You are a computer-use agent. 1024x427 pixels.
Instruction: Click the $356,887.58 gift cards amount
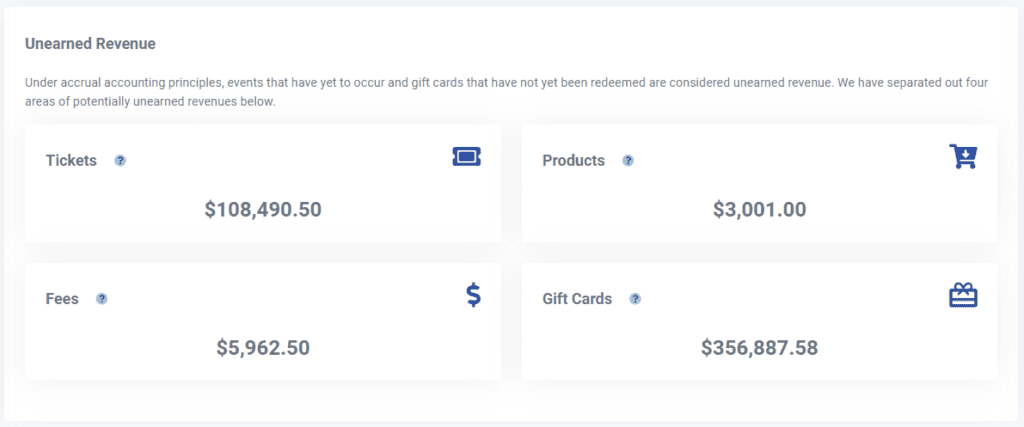click(759, 348)
